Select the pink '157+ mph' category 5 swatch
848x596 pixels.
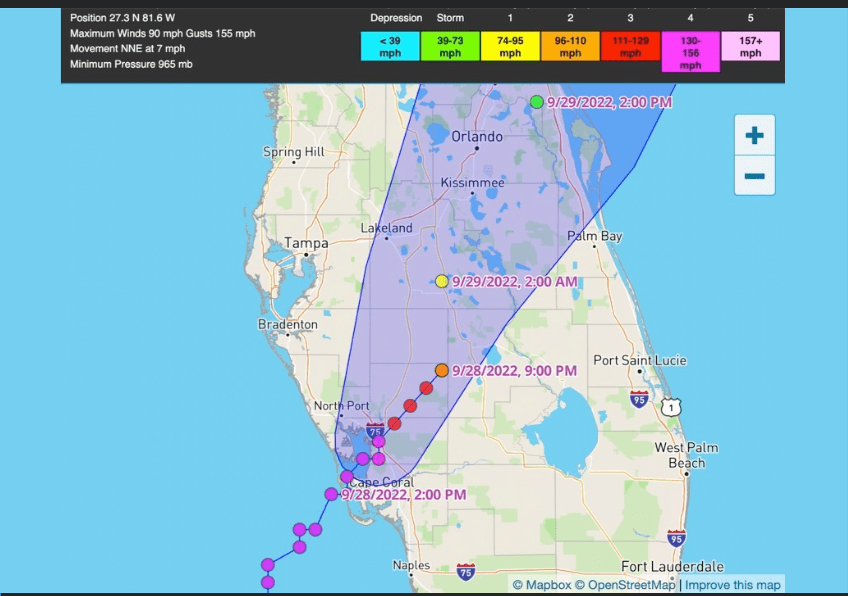750,46
